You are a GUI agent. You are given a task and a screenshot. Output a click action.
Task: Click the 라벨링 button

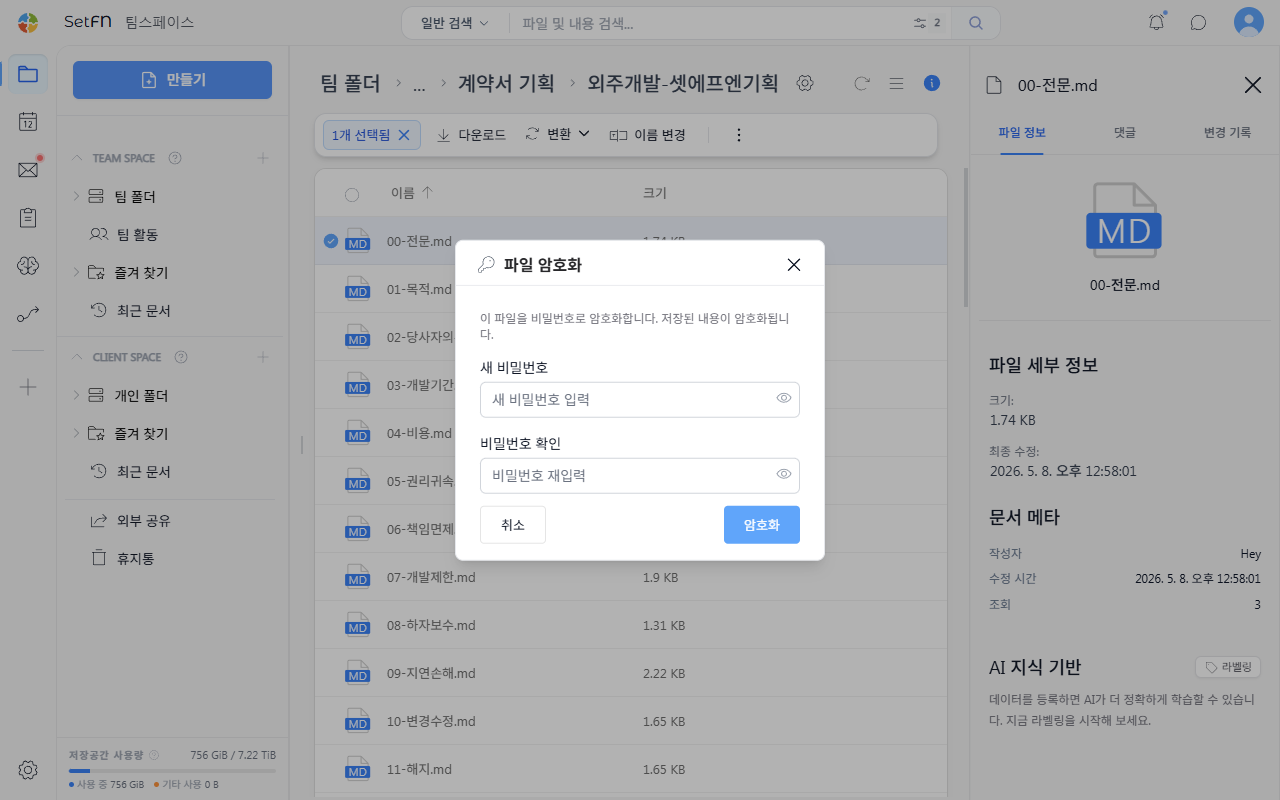pos(1228,667)
